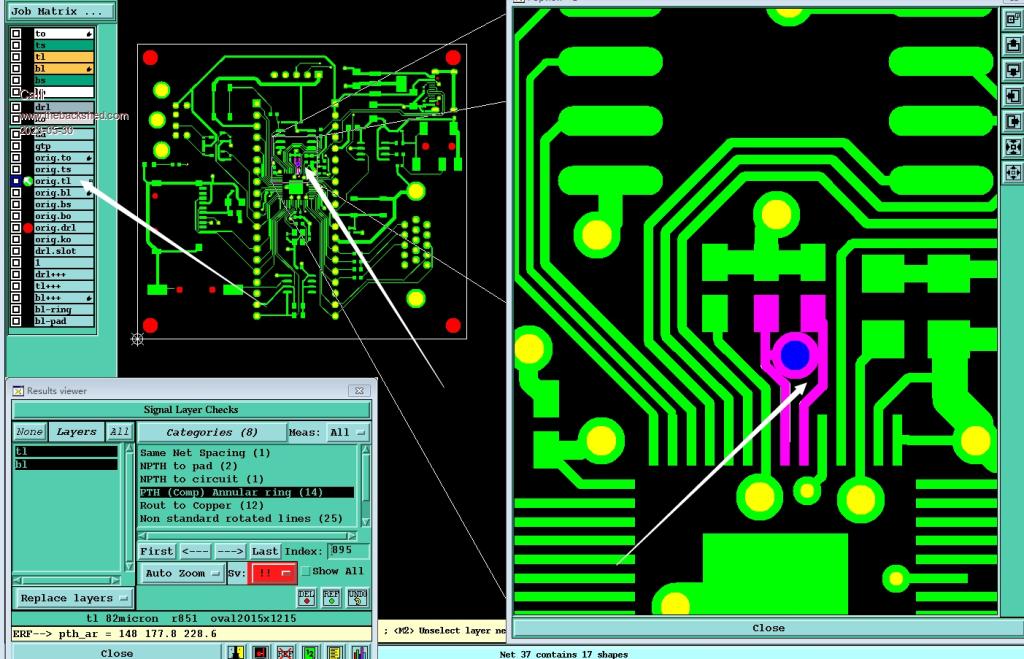1024x659 pixels.
Task: Toggle the checkbox for orig.drl layer
Action: [x=16, y=228]
